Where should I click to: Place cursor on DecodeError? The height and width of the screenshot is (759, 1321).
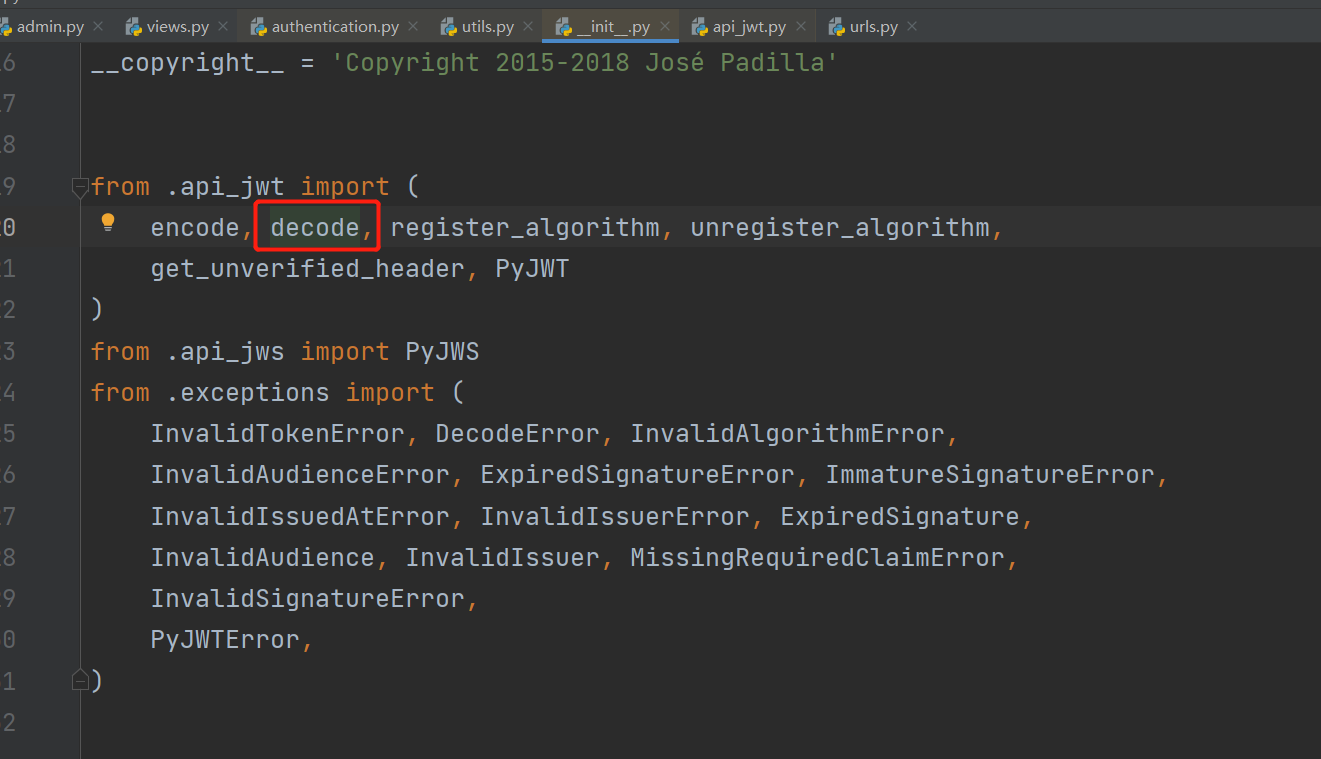[x=517, y=434]
